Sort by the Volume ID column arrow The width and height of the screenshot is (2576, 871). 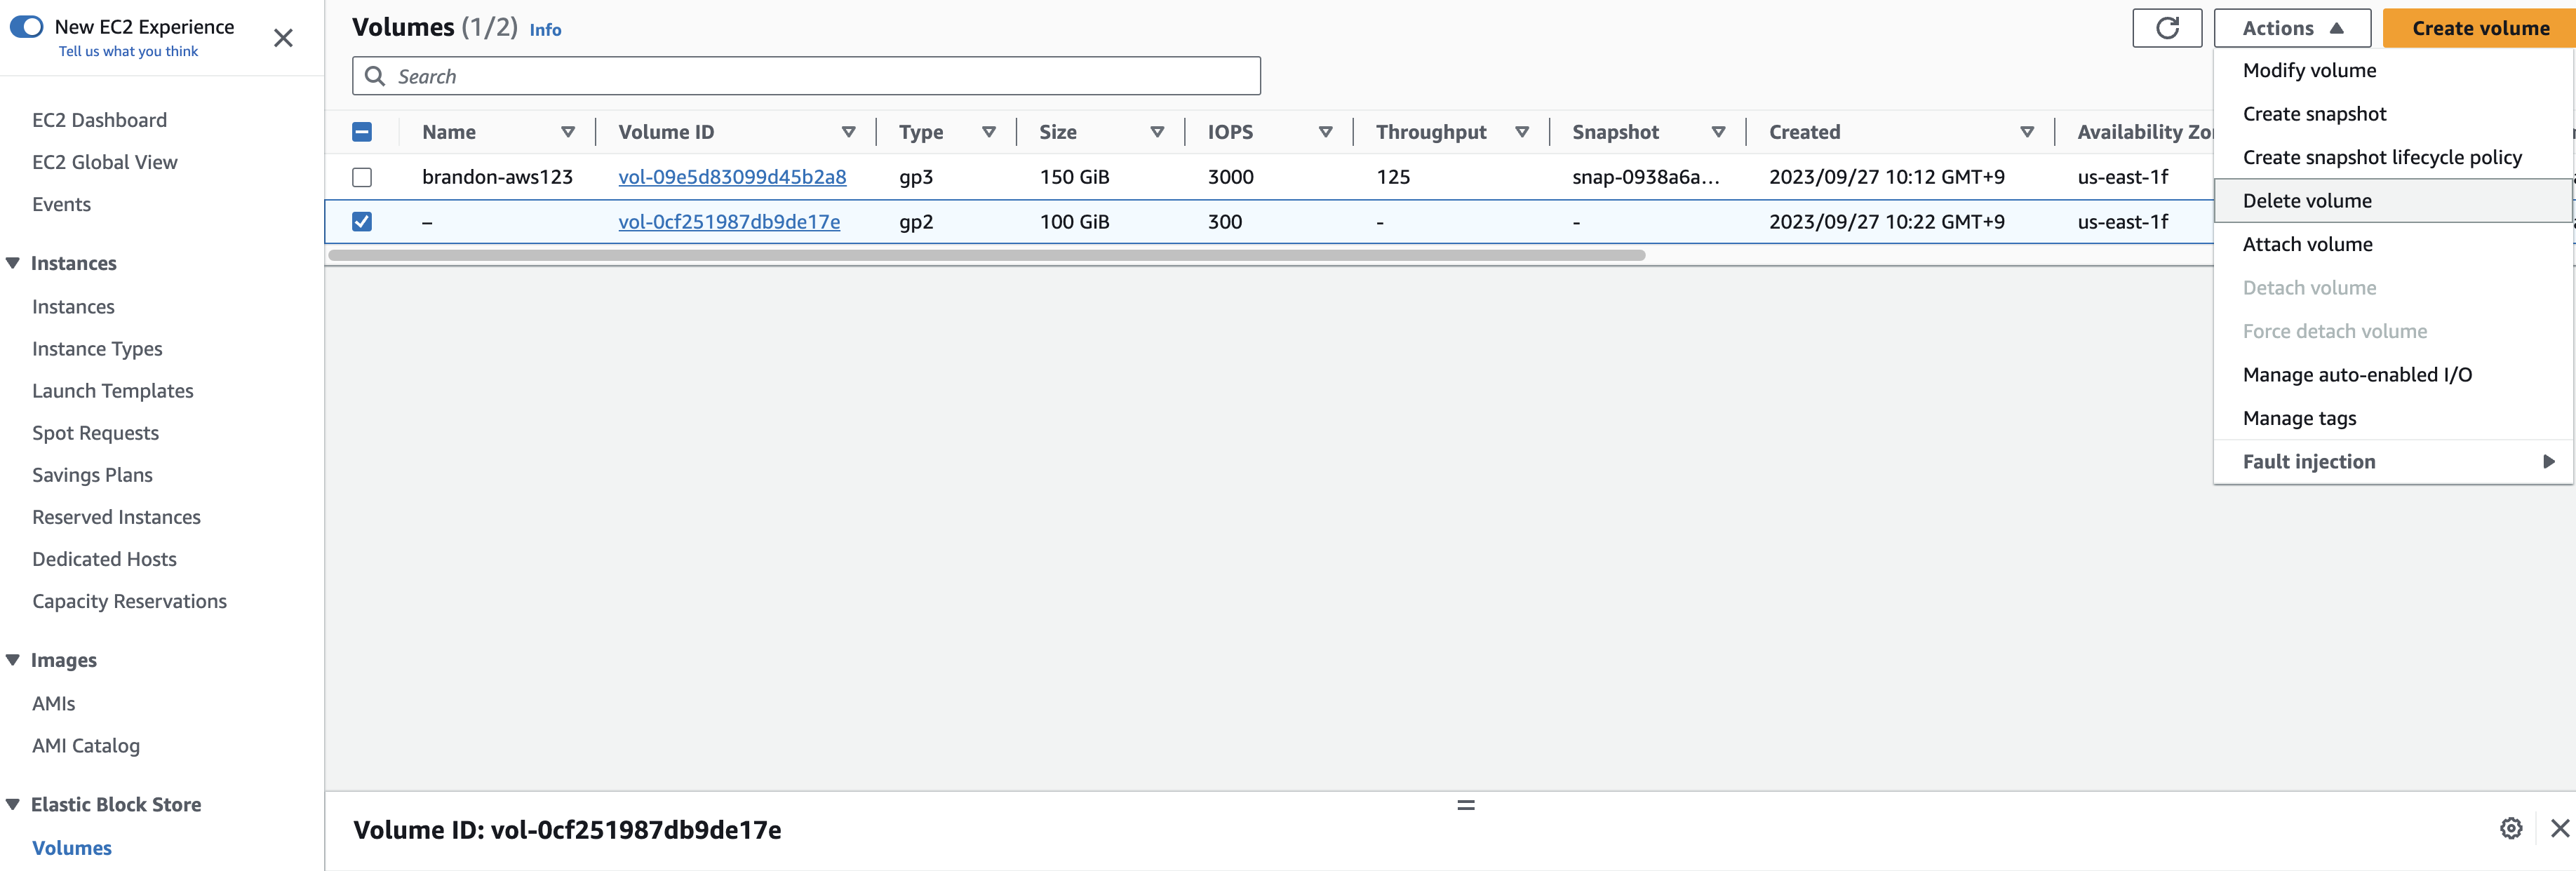pos(849,132)
